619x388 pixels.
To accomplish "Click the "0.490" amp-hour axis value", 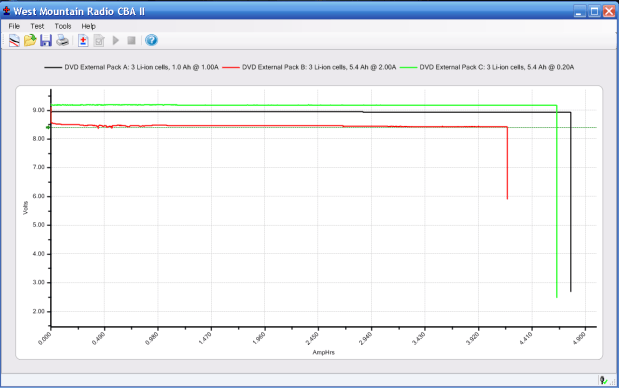I will (98, 339).
